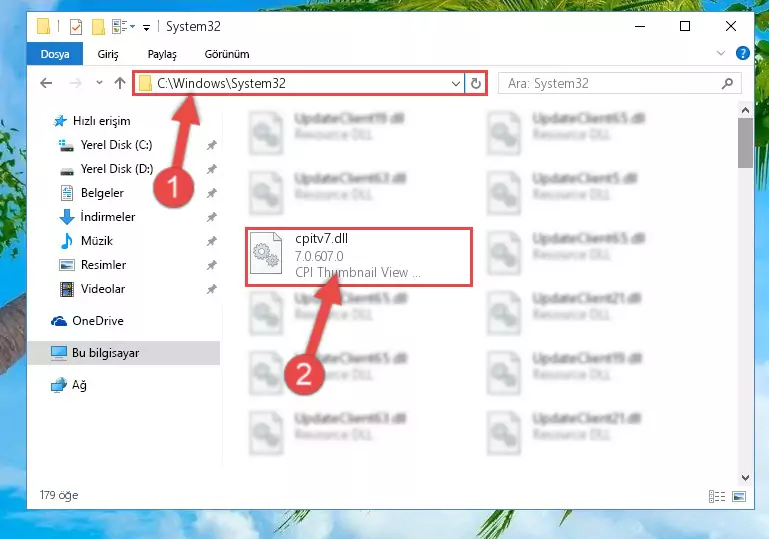
Task: Click pin icon next to Yerel Disk (C:)
Action: click(211, 145)
